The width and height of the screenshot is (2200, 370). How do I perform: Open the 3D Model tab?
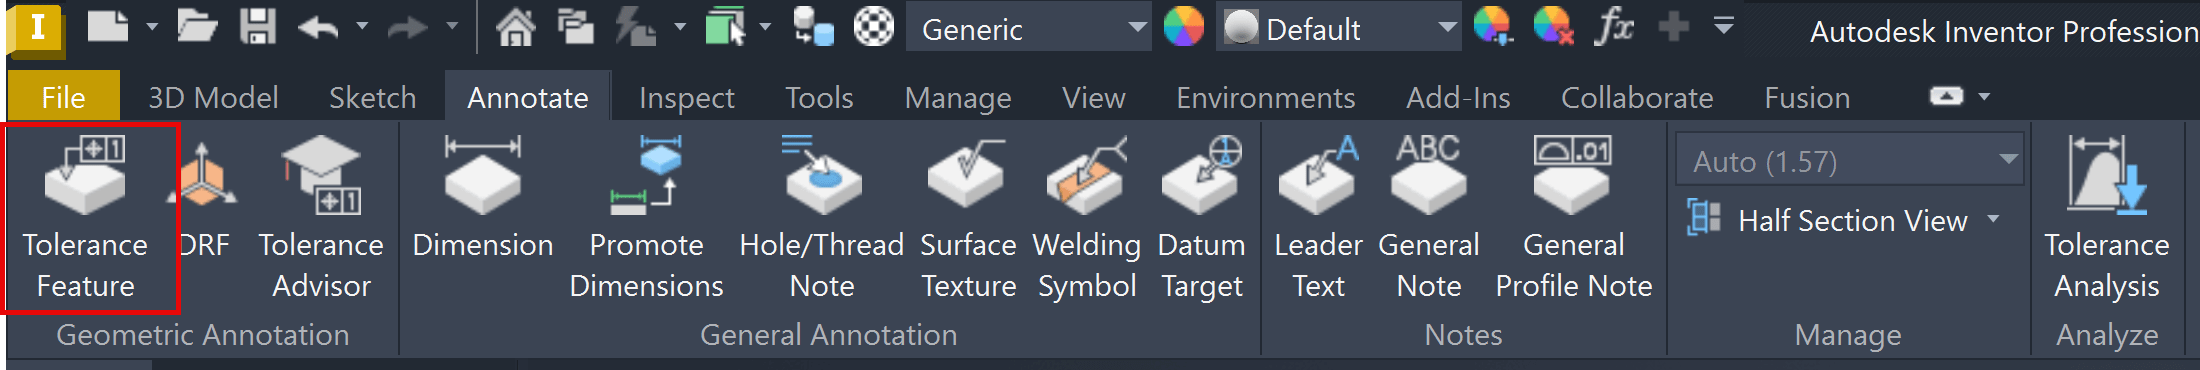coord(213,98)
